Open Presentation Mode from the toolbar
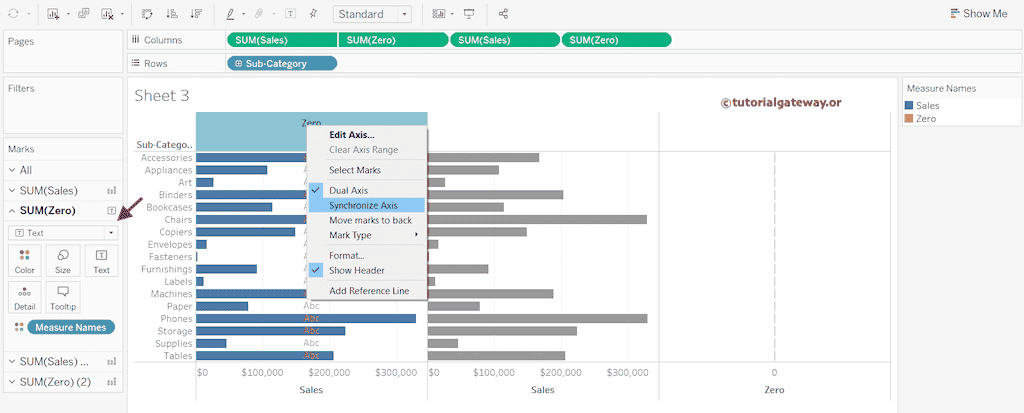 point(468,14)
